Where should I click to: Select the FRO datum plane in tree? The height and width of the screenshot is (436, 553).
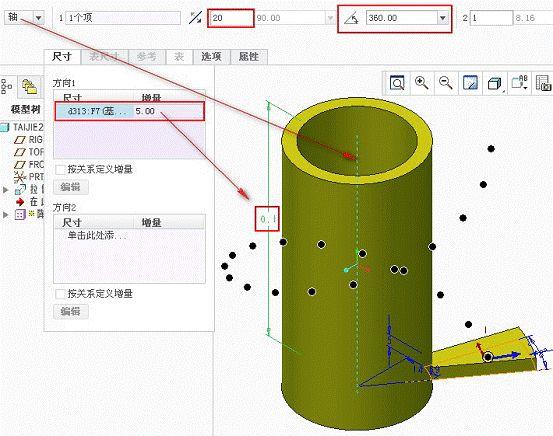[x=29, y=164]
